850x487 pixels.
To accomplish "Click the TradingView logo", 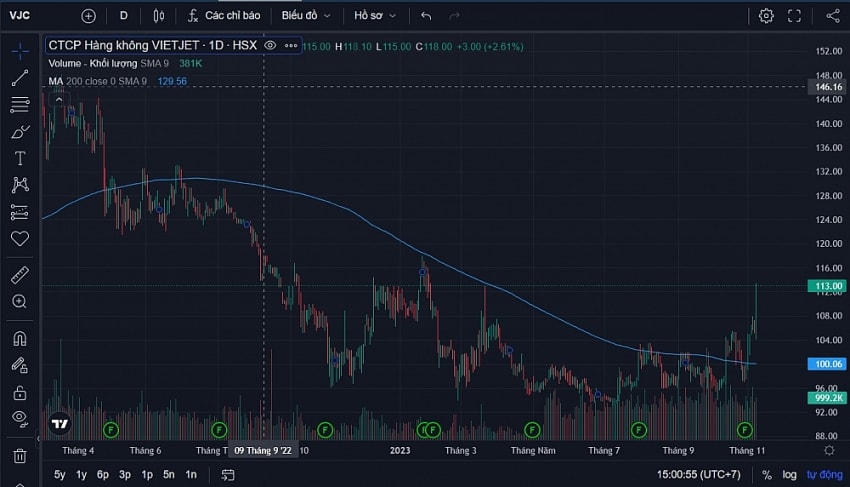I will pos(60,424).
